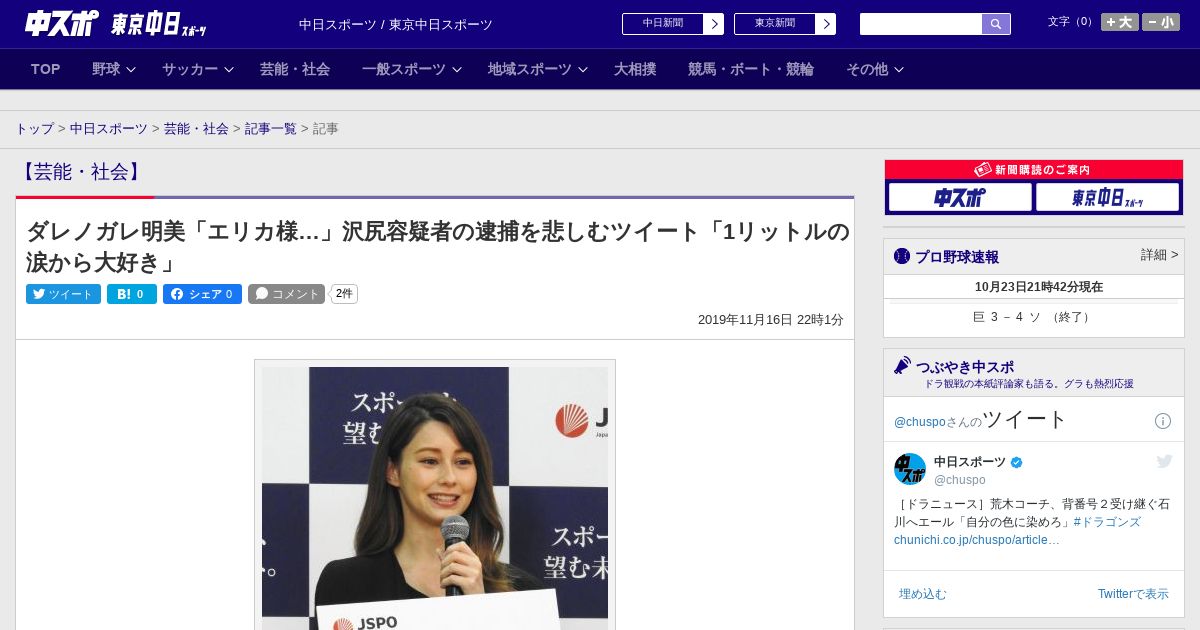Click 詳細 > link in baseball panel

tap(1159, 255)
